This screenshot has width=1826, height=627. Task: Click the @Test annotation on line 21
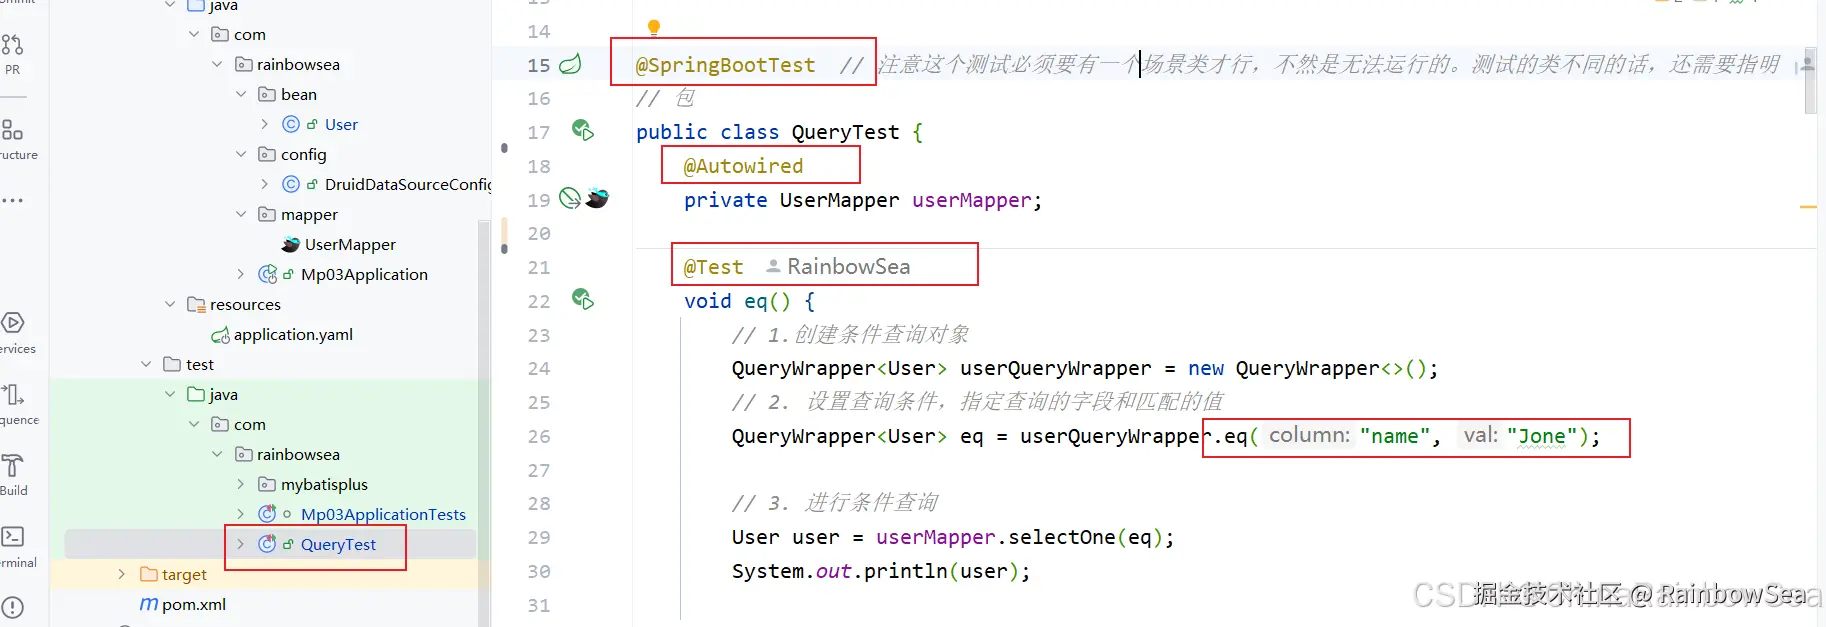coord(714,267)
